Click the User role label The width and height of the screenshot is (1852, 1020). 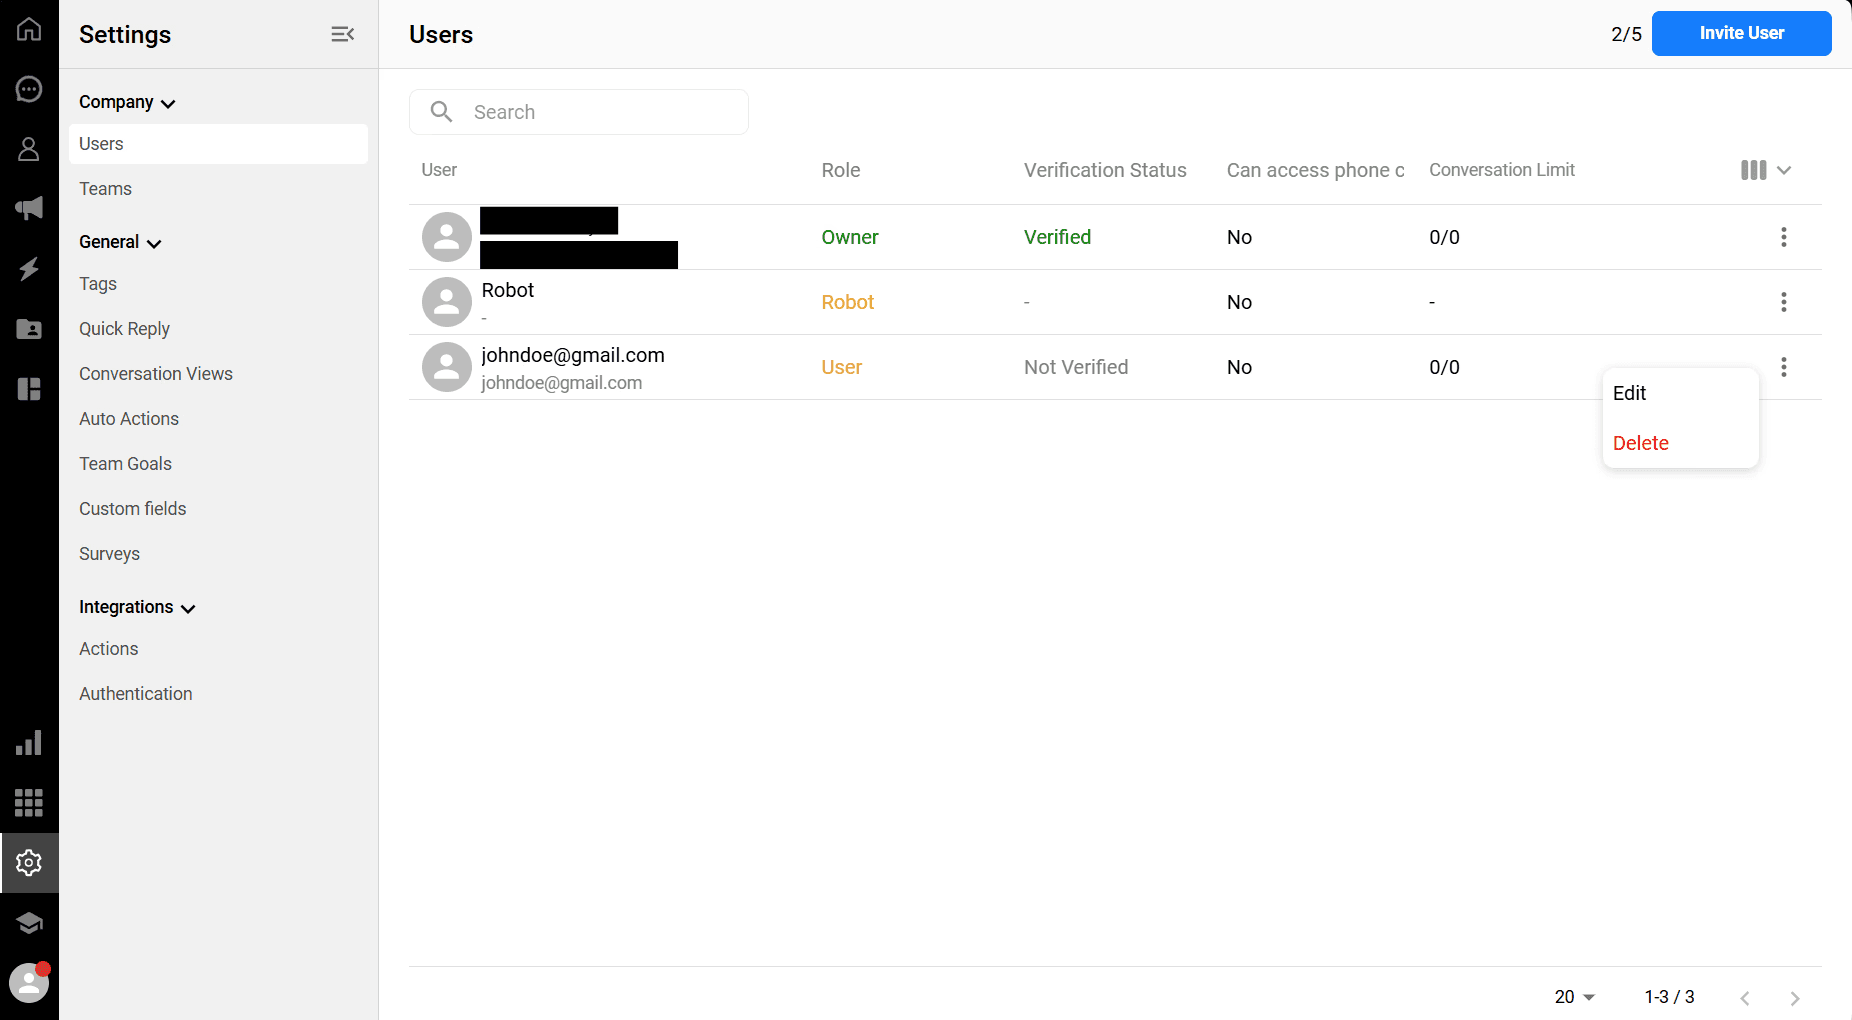click(x=842, y=367)
